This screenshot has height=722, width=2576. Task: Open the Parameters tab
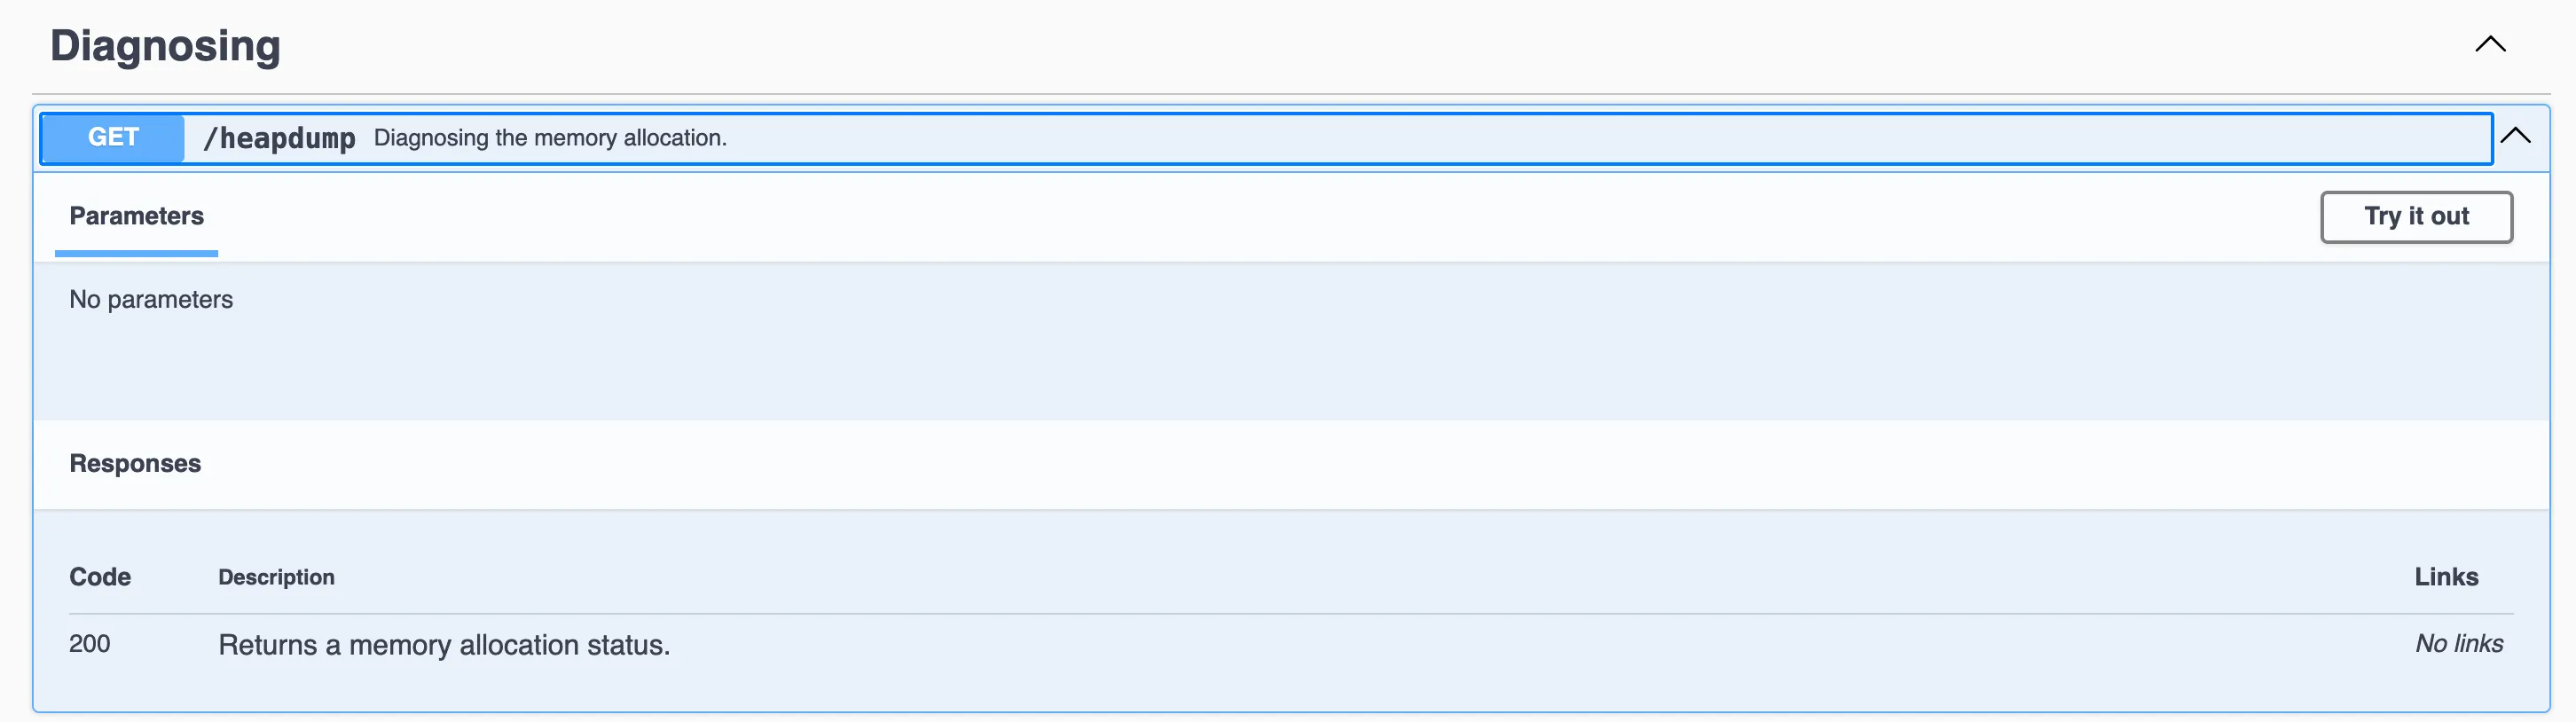coord(136,216)
